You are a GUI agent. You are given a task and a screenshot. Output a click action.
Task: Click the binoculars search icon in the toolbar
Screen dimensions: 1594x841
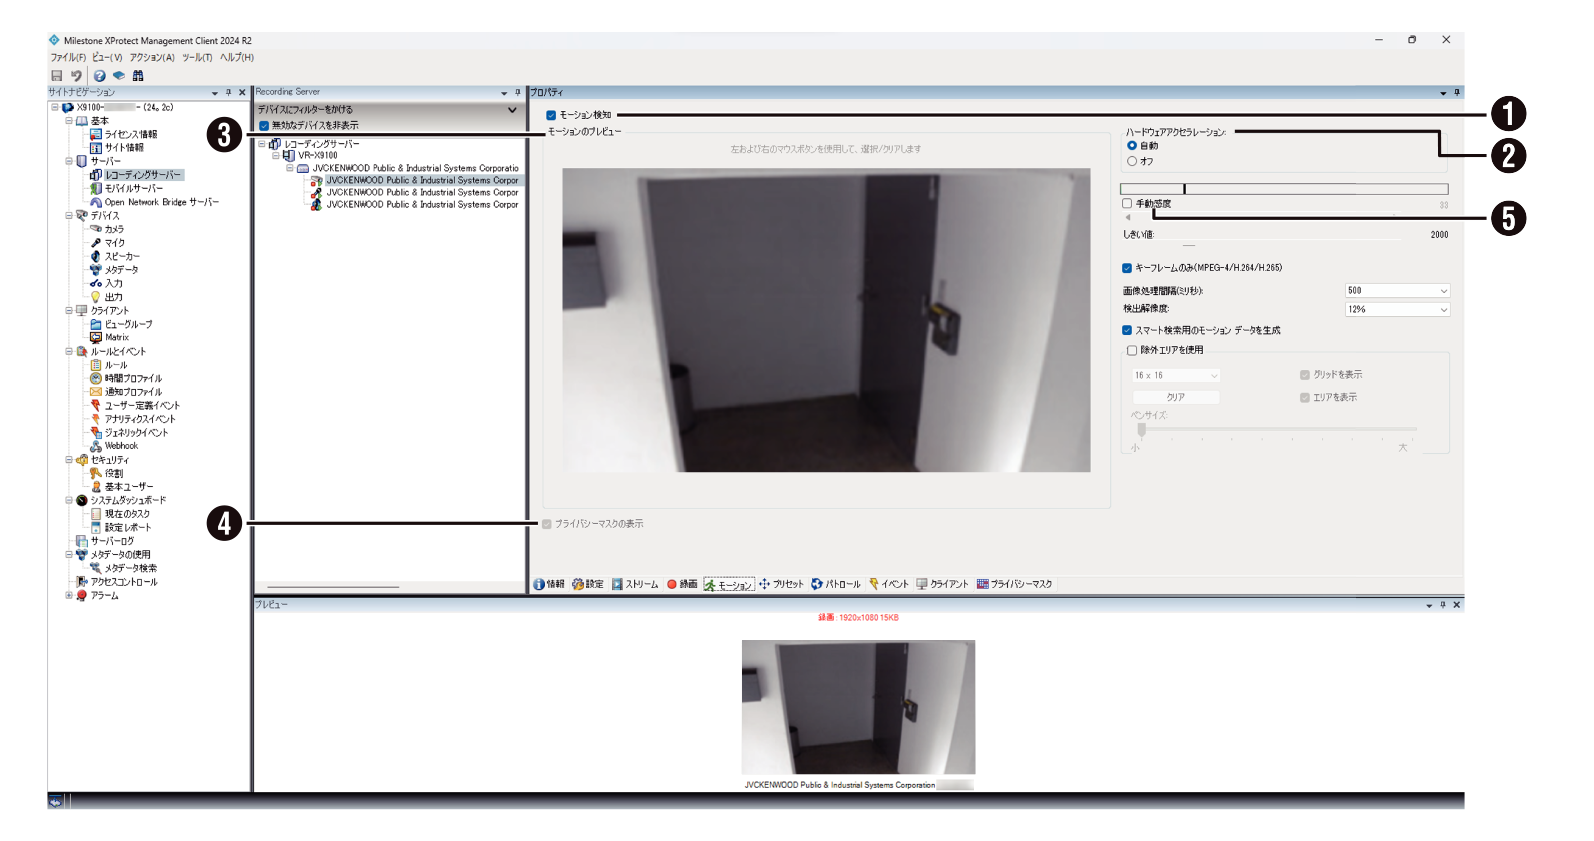tap(138, 76)
